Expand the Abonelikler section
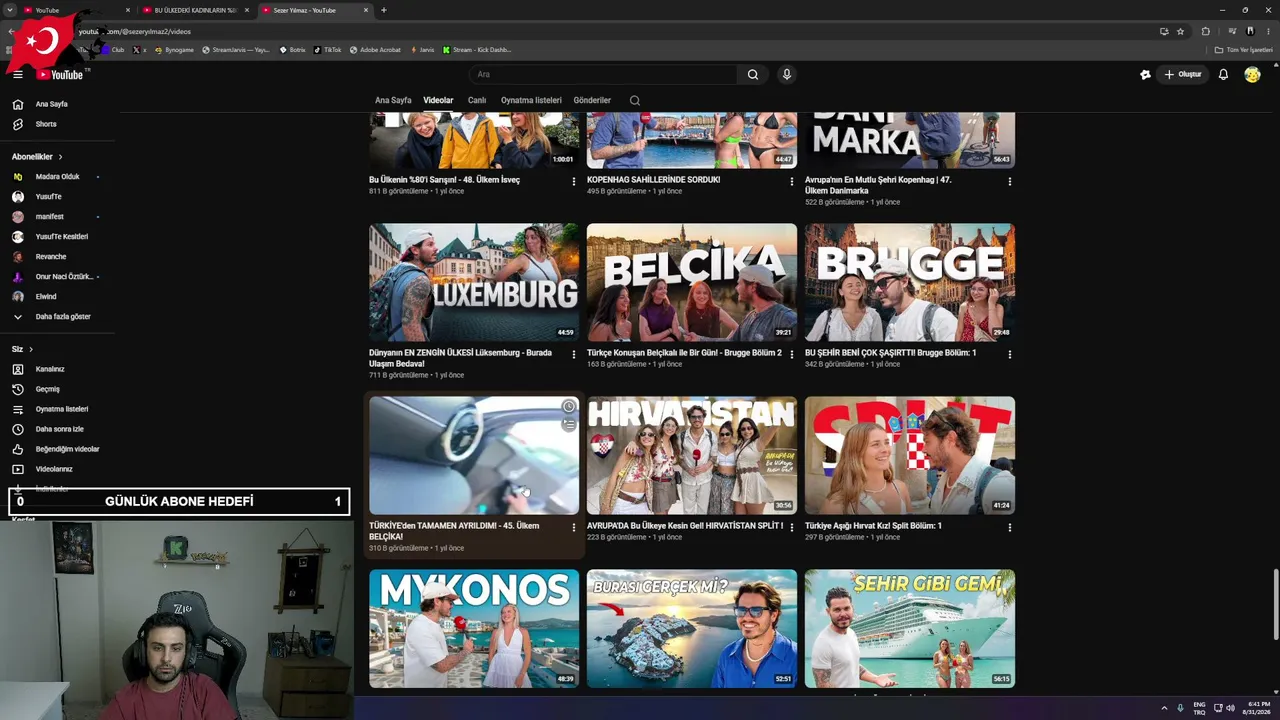This screenshot has height=720, width=1280. pyautogui.click(x=37, y=157)
